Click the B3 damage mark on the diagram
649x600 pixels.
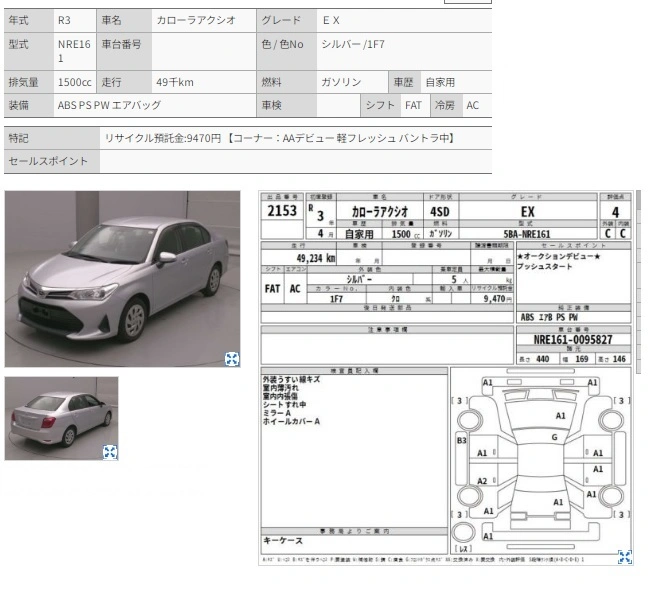[462, 440]
